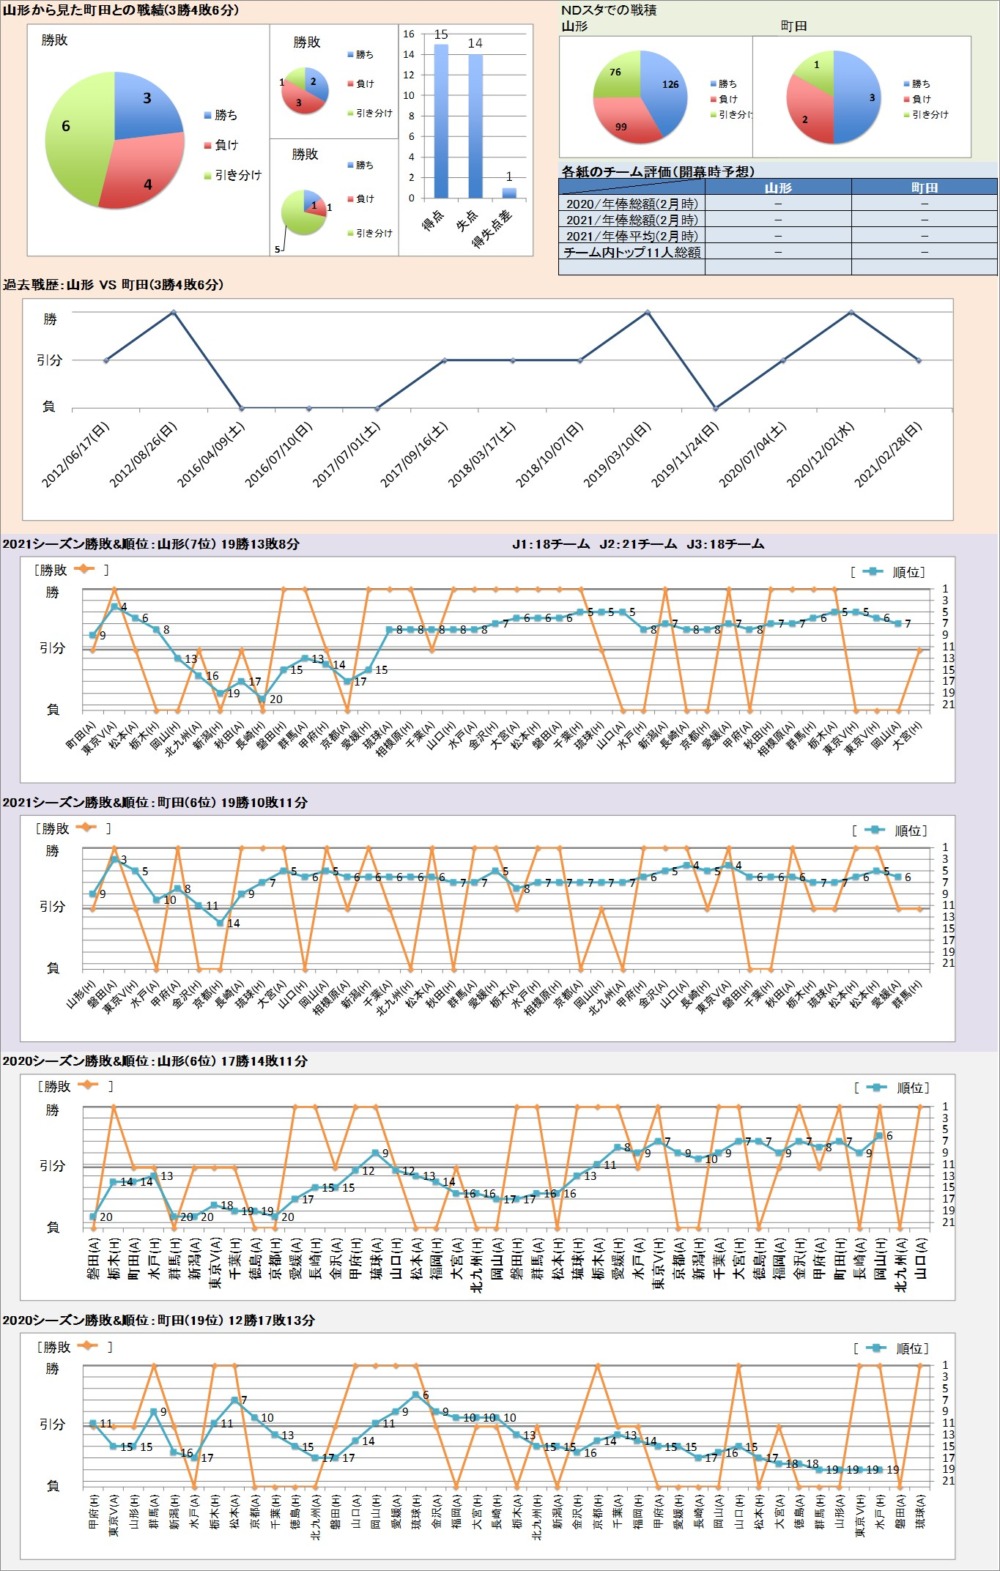Click the 町田 column header in the evaluation table
Screen dimensions: 1000x1571
pos(924,187)
